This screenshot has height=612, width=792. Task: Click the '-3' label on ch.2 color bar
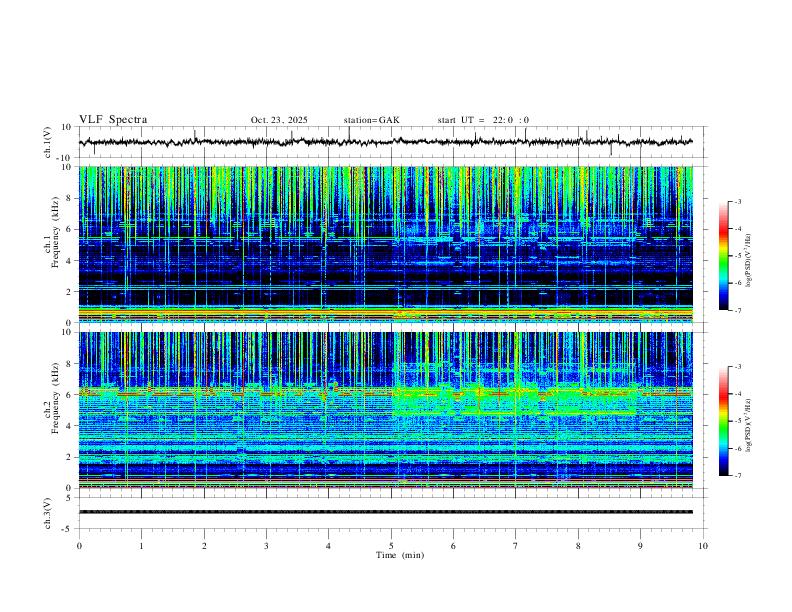[x=737, y=367]
